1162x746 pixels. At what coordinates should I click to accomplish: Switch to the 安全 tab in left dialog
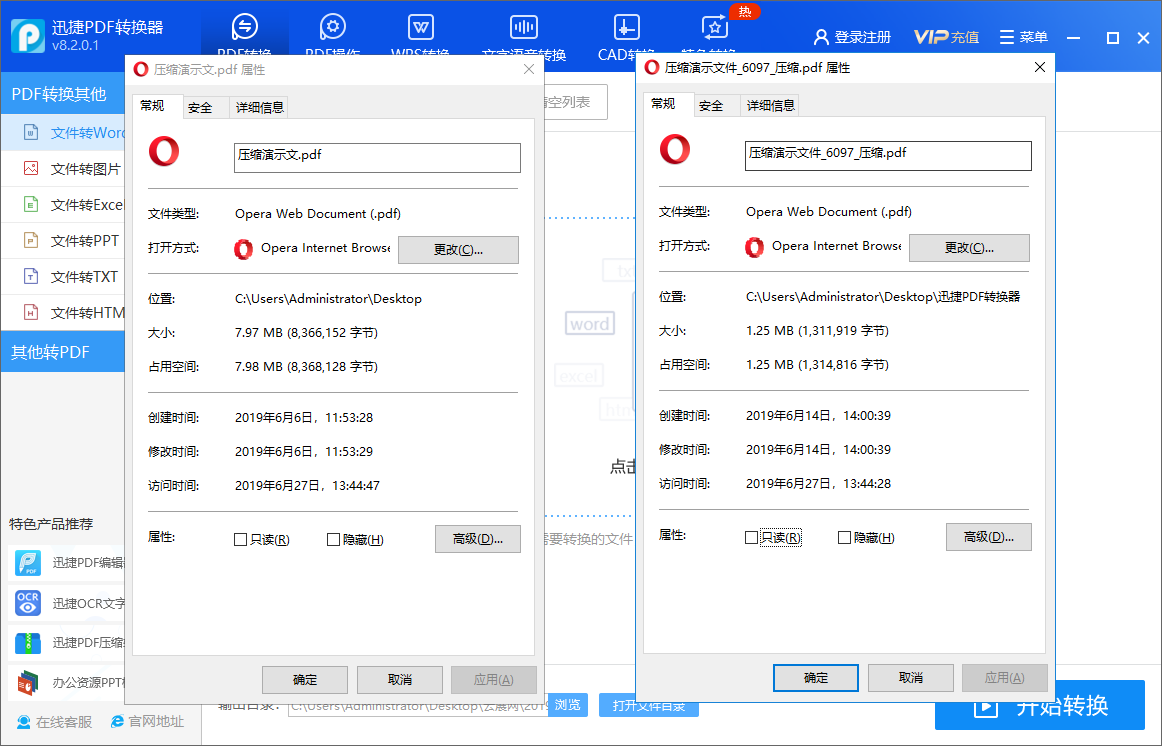point(202,106)
